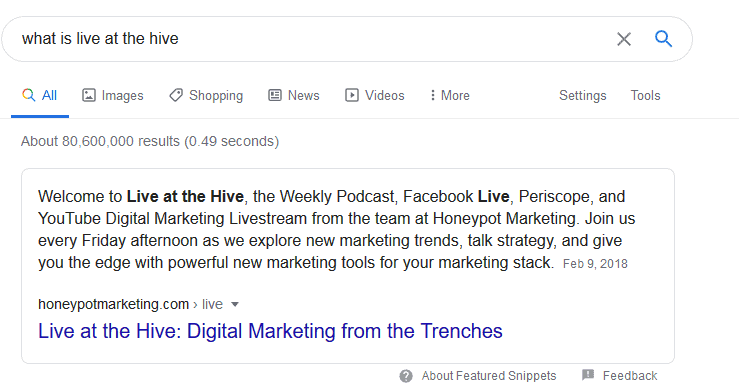Image resolution: width=739 pixels, height=391 pixels.
Task: Switch to the Images tab
Action: tap(113, 96)
